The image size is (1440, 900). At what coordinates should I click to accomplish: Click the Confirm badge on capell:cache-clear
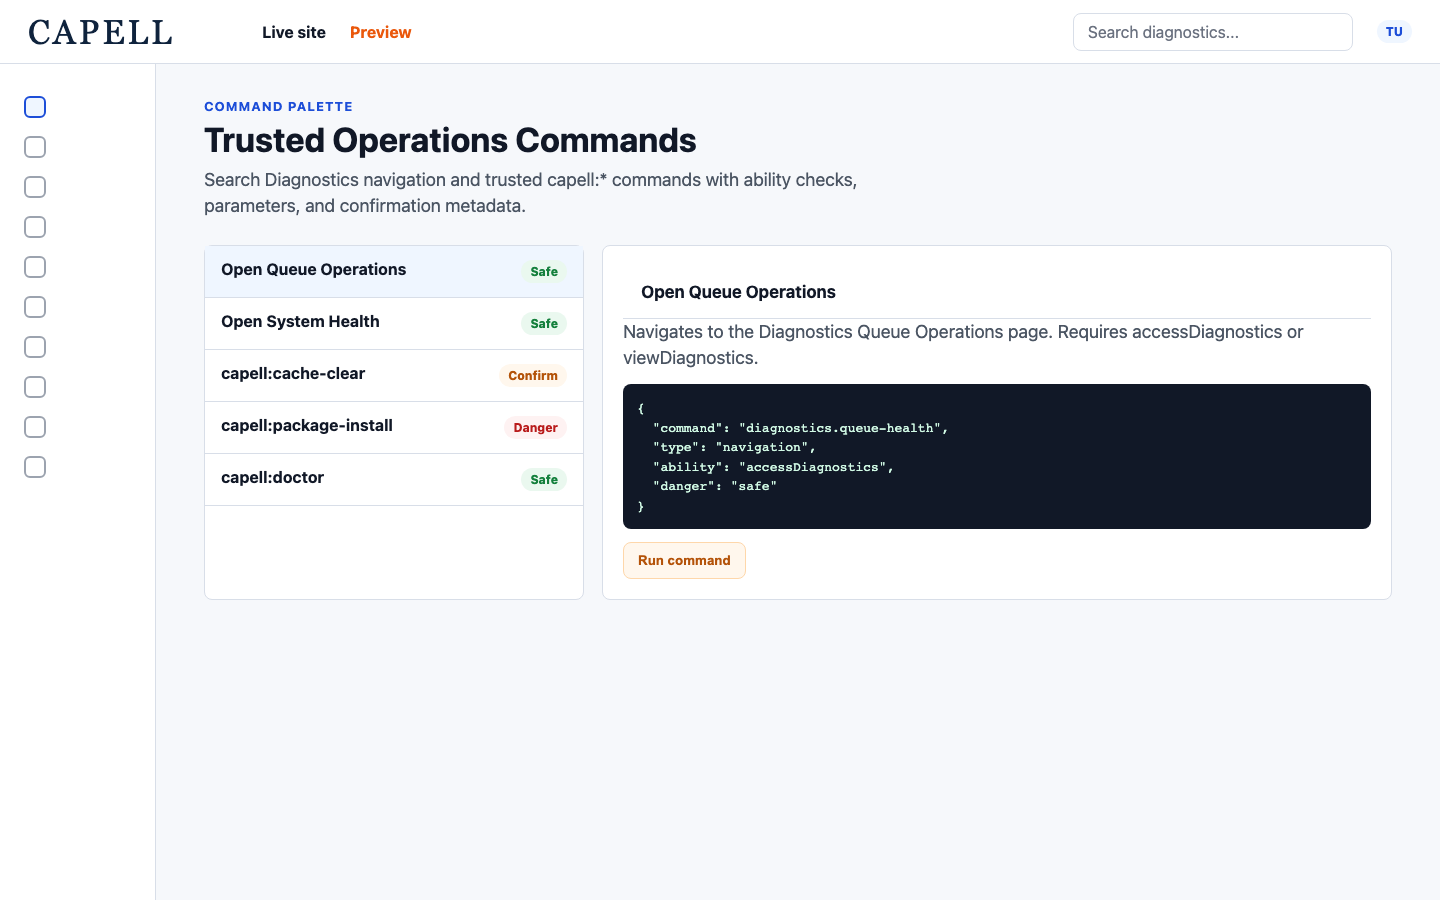click(533, 376)
